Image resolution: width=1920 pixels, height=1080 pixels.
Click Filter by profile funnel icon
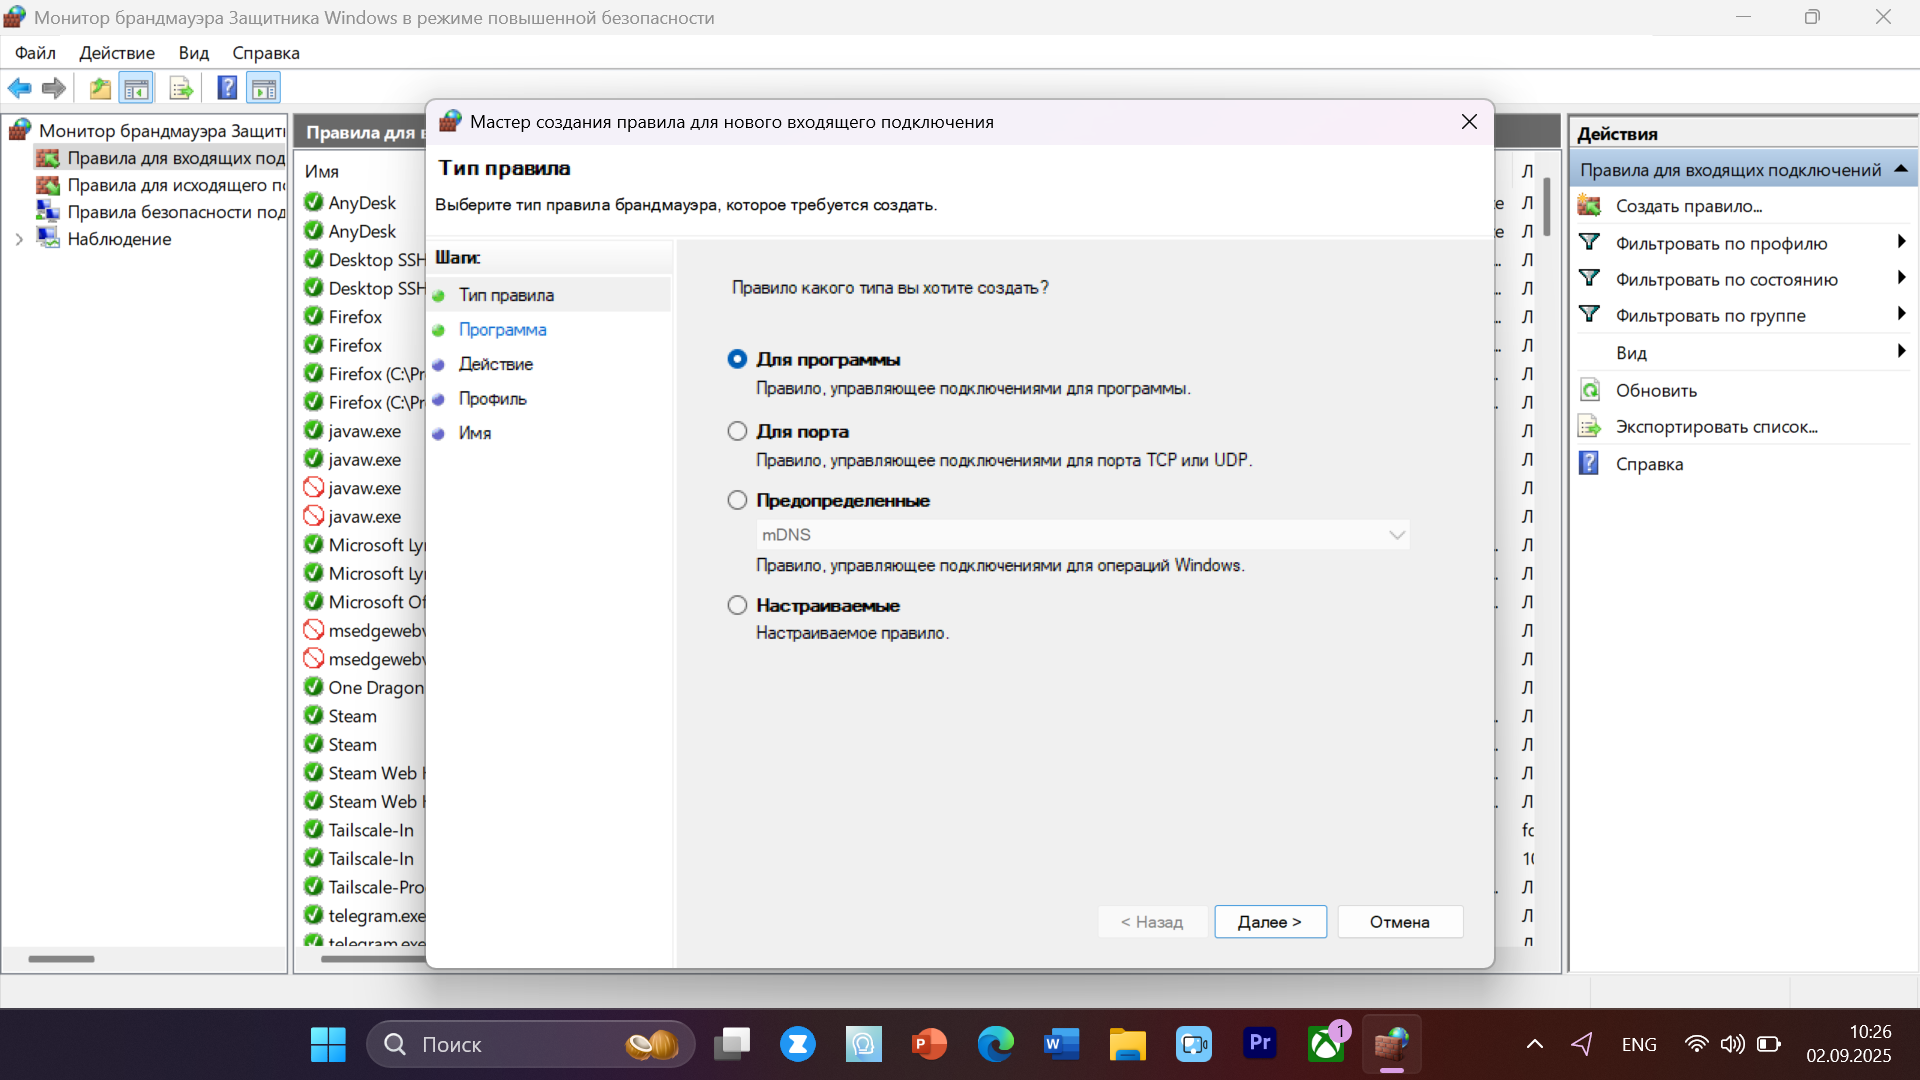coord(1589,243)
